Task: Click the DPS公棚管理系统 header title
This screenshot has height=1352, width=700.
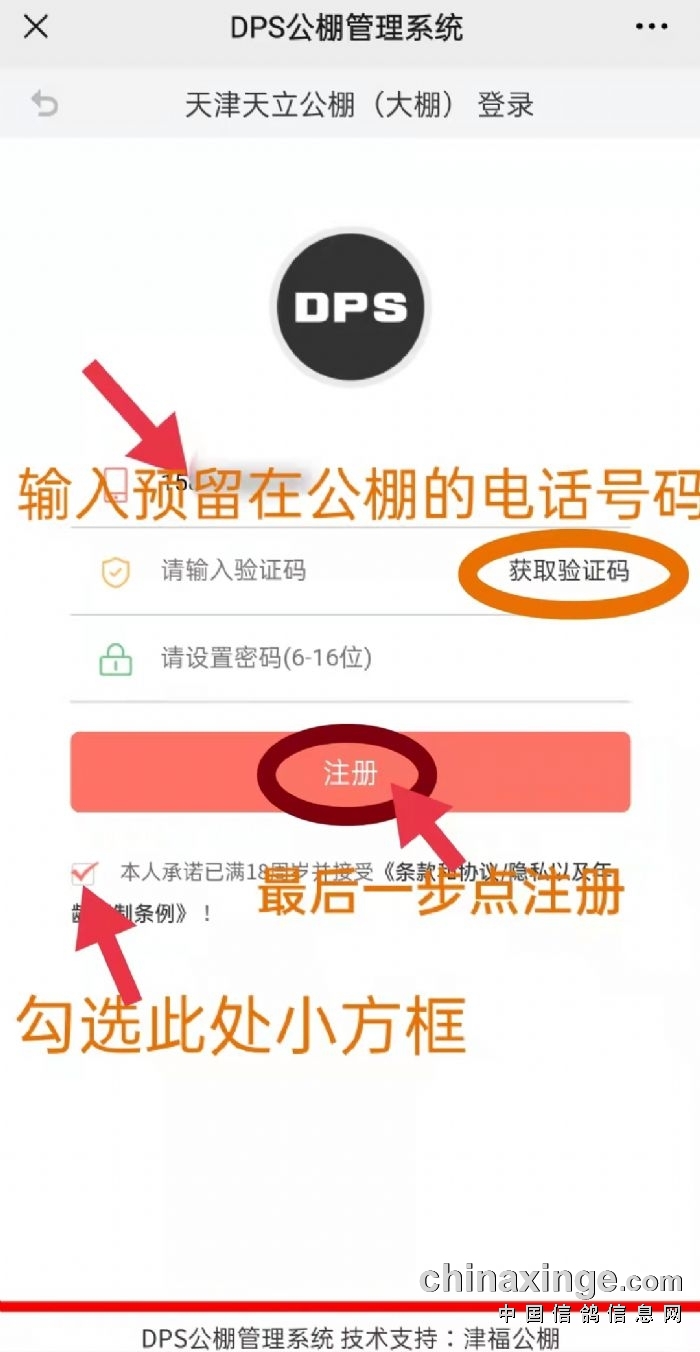Action: [347, 28]
